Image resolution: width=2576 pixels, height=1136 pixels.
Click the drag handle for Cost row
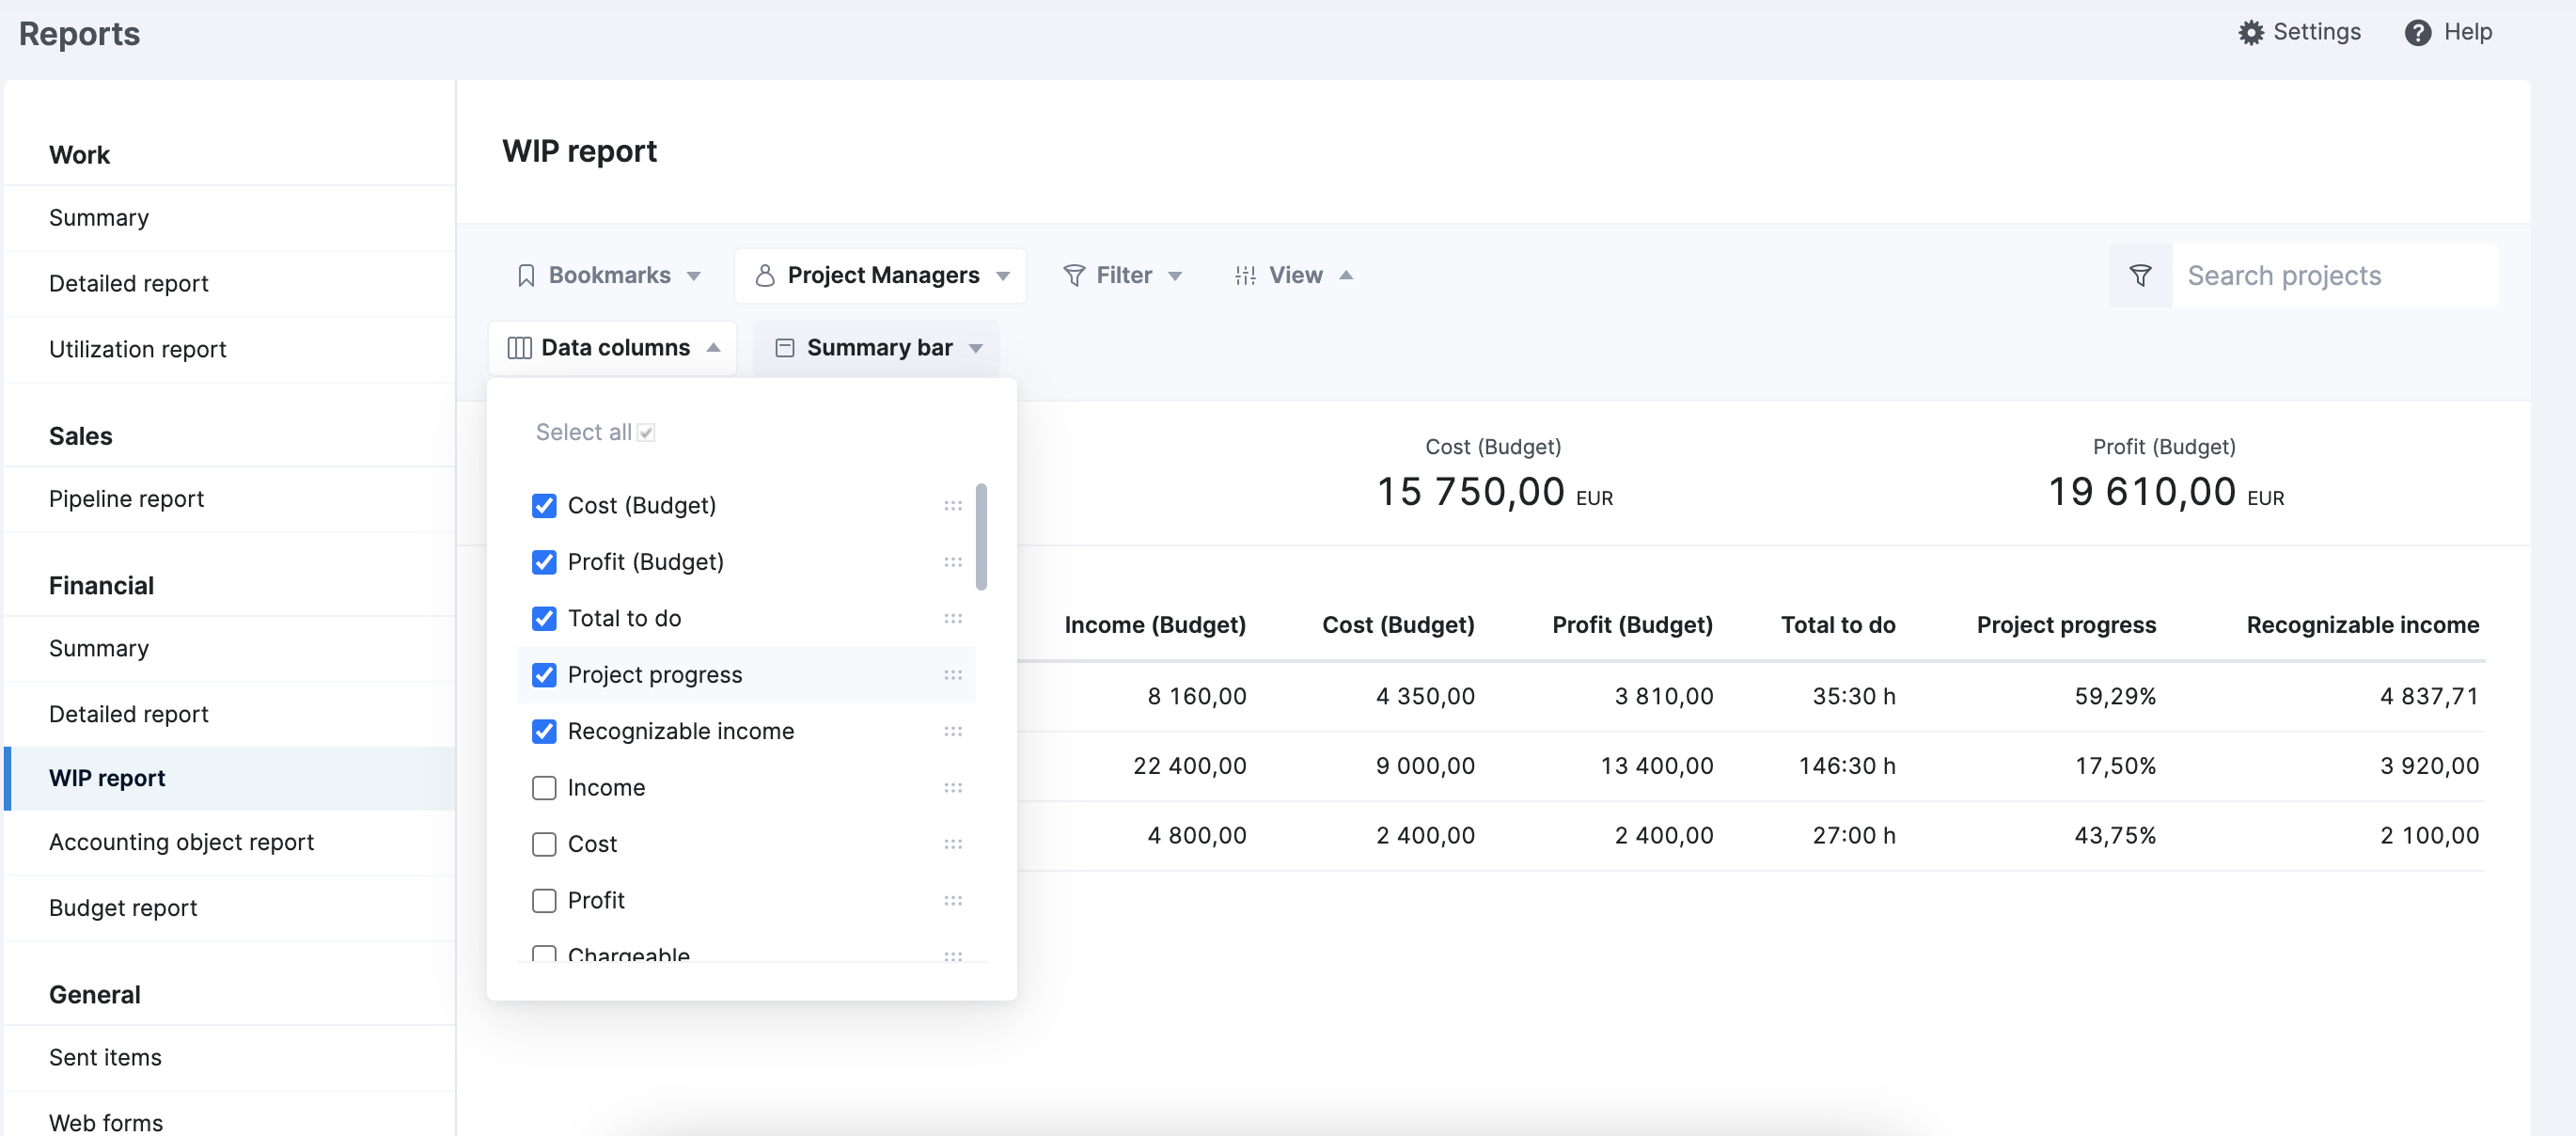(x=952, y=844)
